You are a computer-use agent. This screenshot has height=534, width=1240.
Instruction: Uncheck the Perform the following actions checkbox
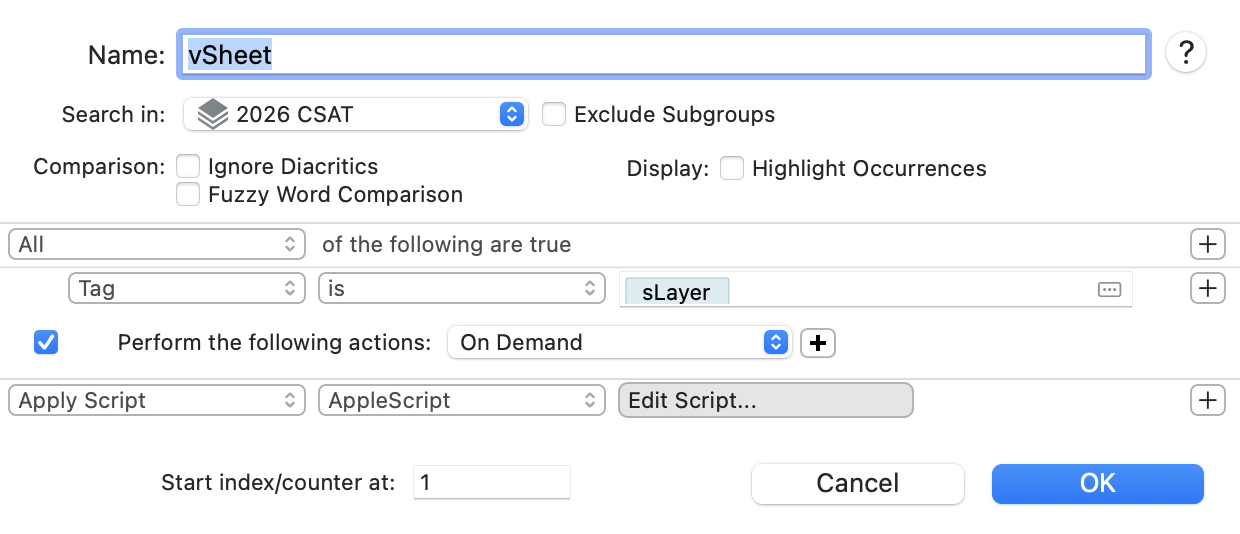tap(46, 342)
